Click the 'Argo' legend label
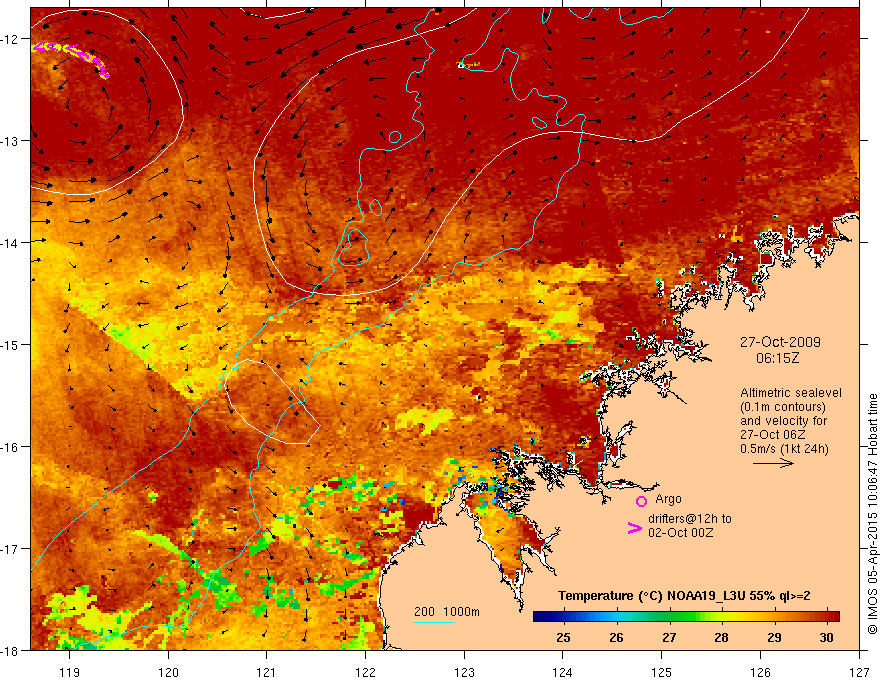Image resolution: width=880 pixels, height=680 pixels. tap(668, 499)
